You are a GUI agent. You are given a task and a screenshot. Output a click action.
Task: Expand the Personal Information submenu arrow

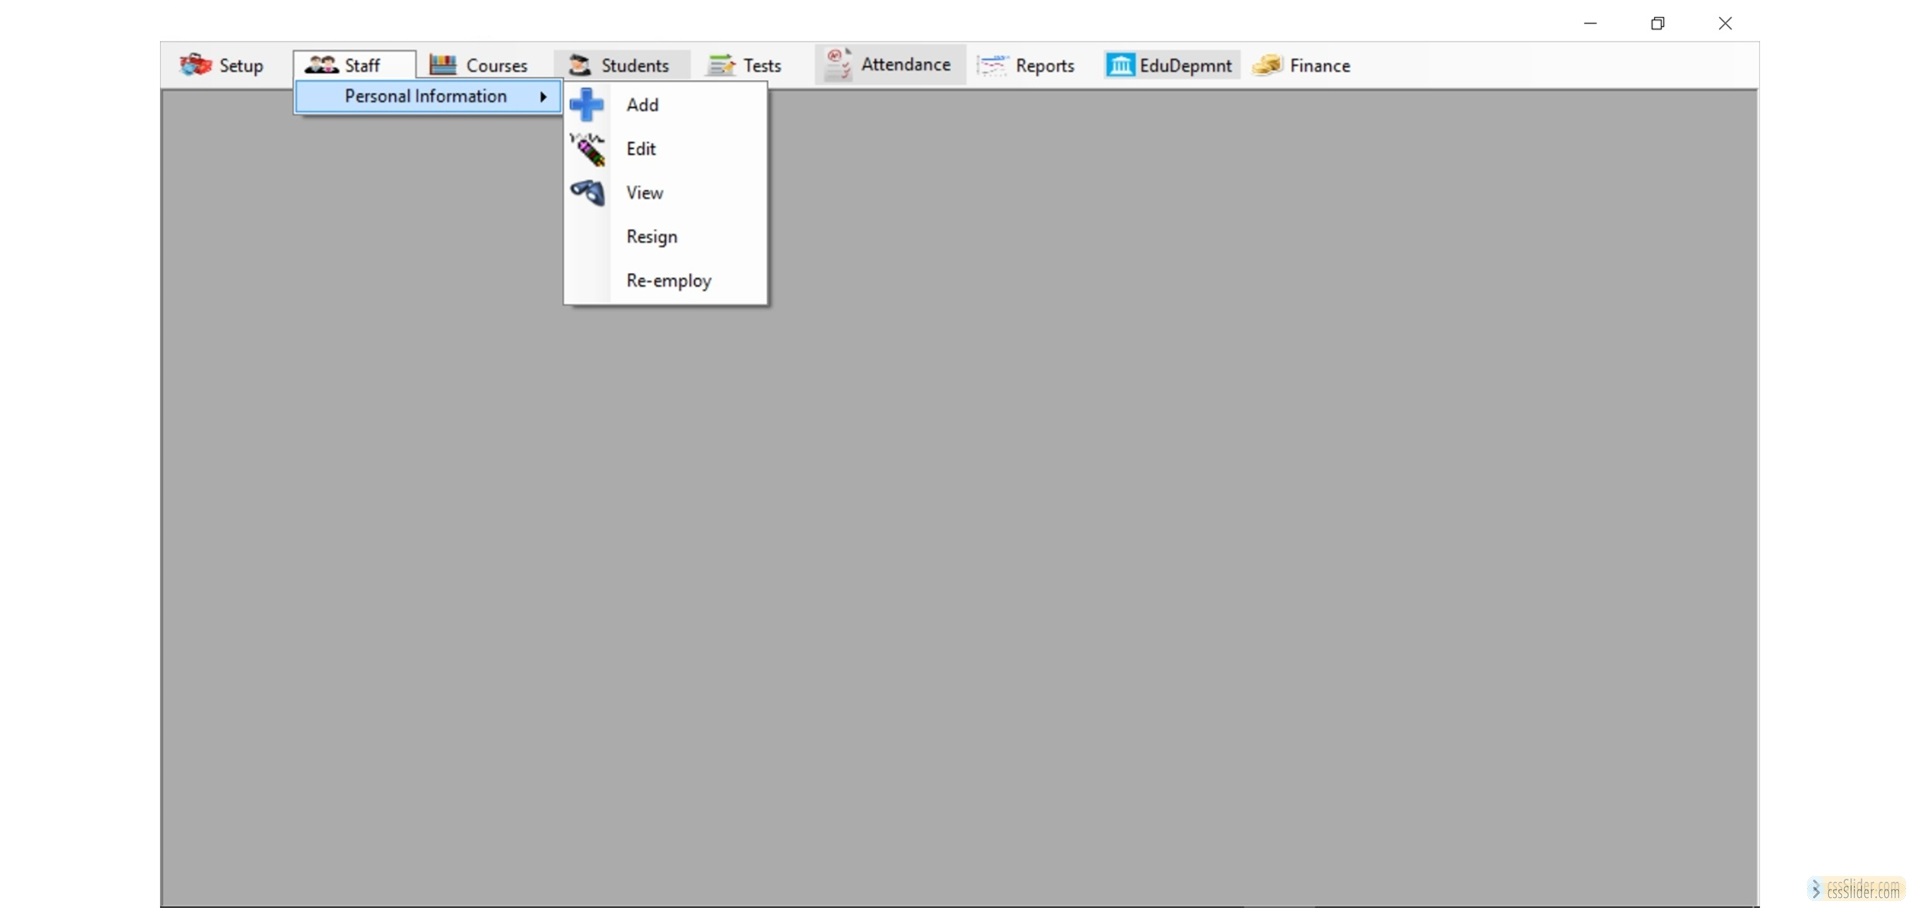click(x=543, y=97)
